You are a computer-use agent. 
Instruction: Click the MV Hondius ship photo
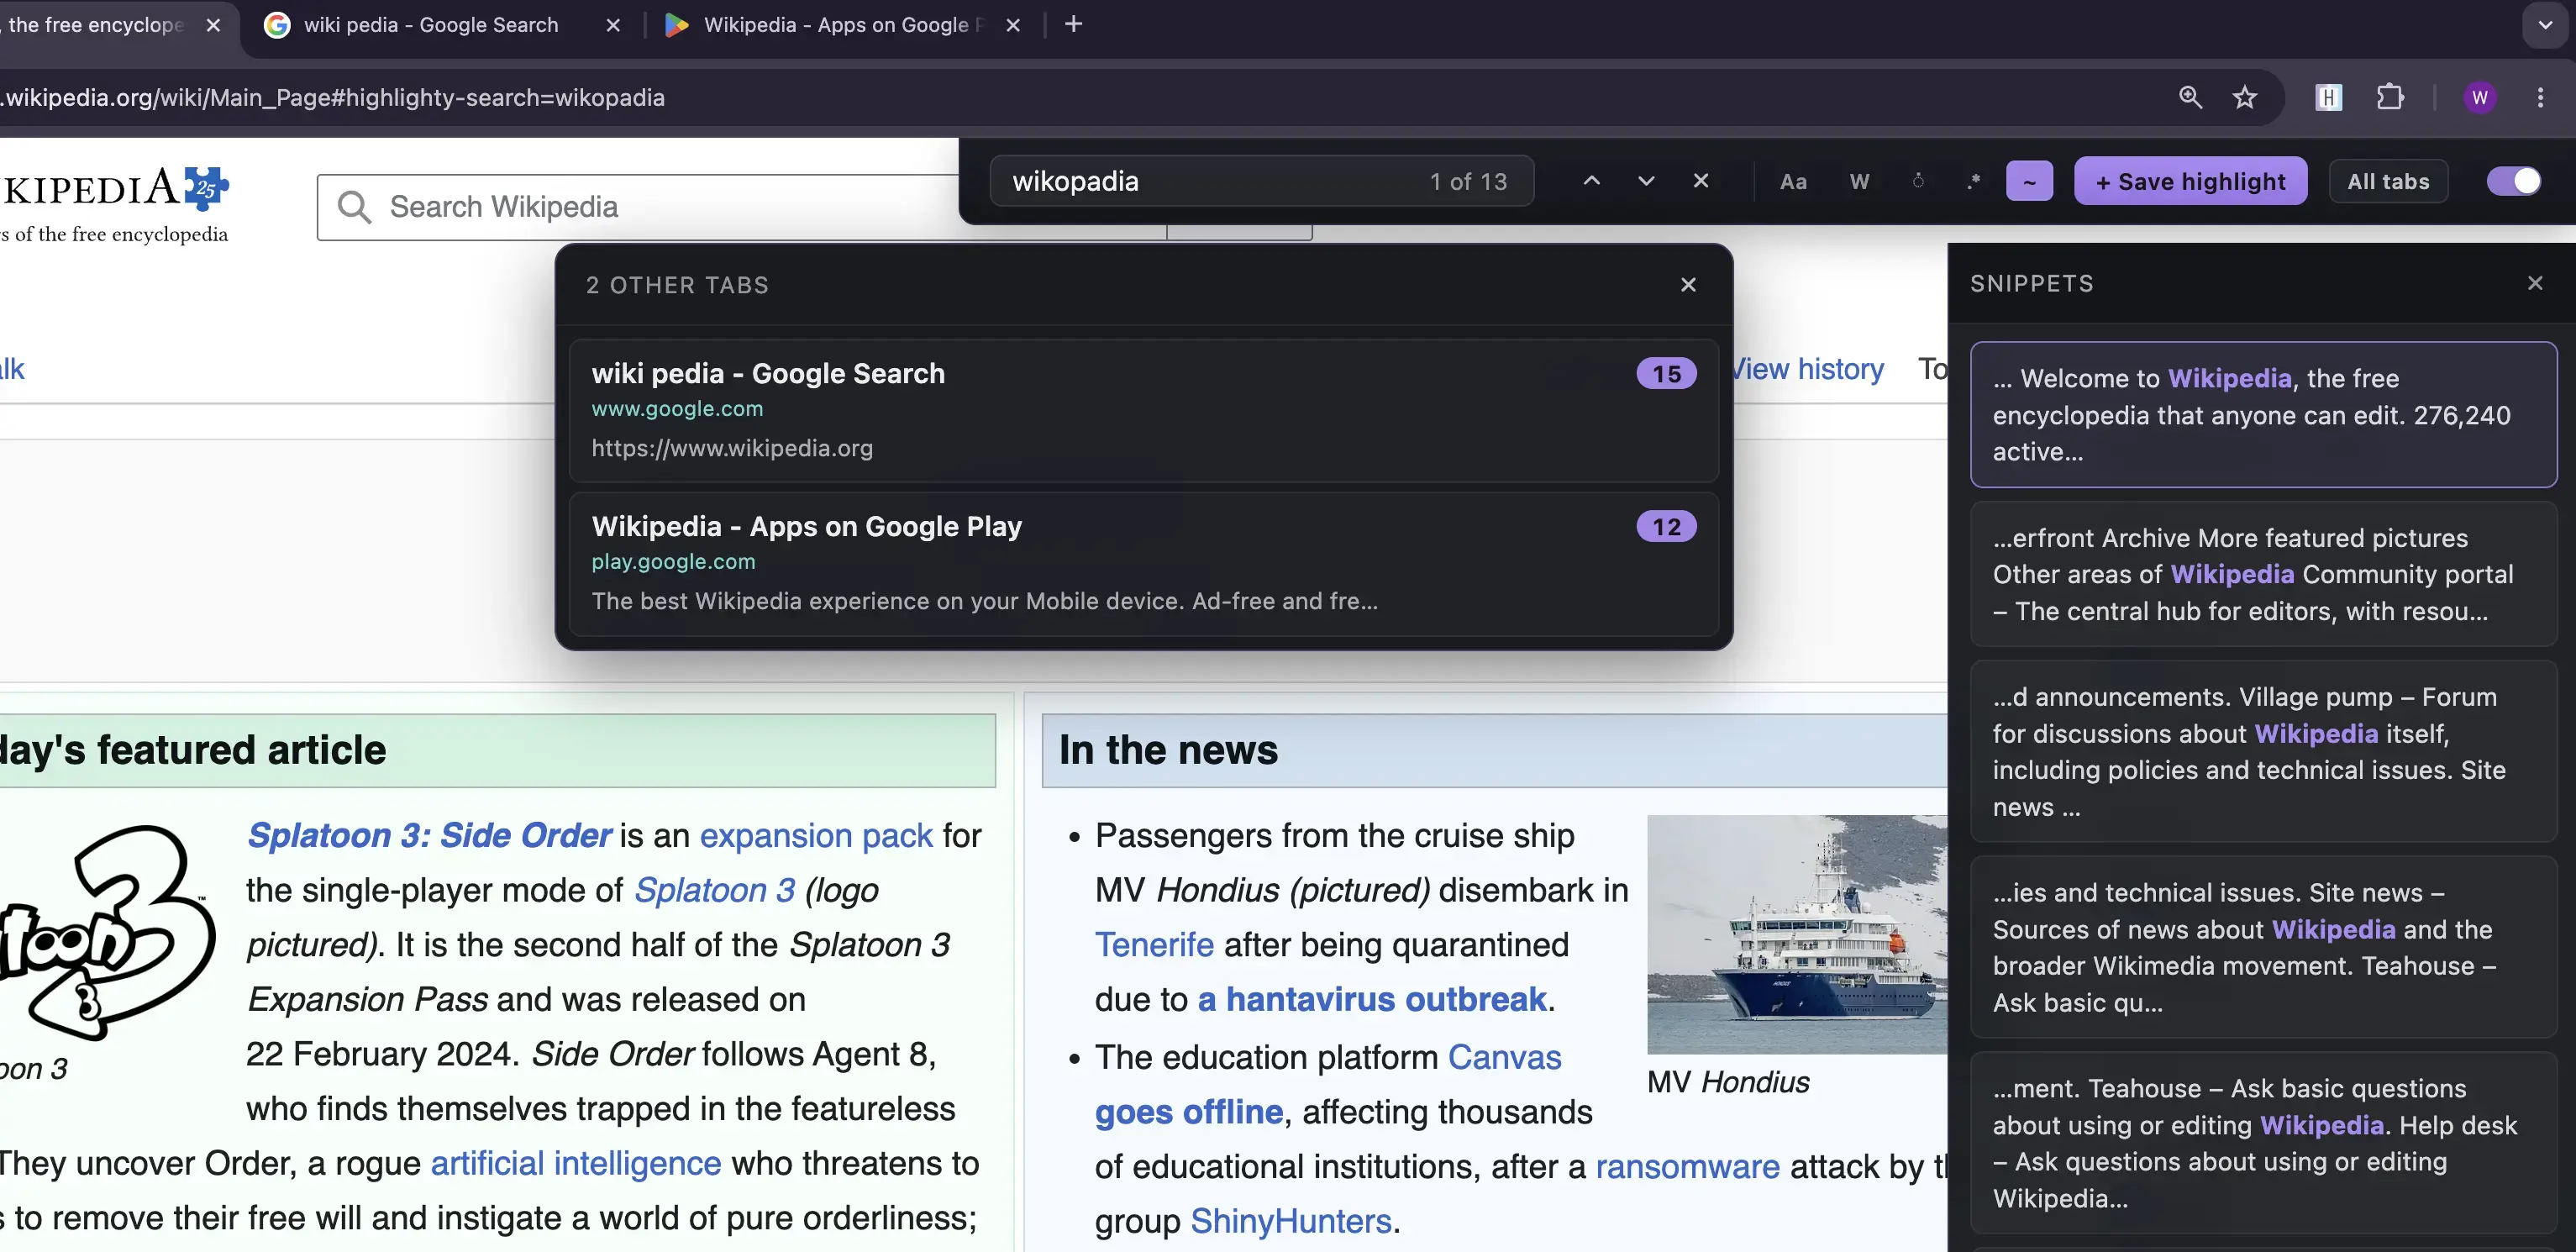1797,934
